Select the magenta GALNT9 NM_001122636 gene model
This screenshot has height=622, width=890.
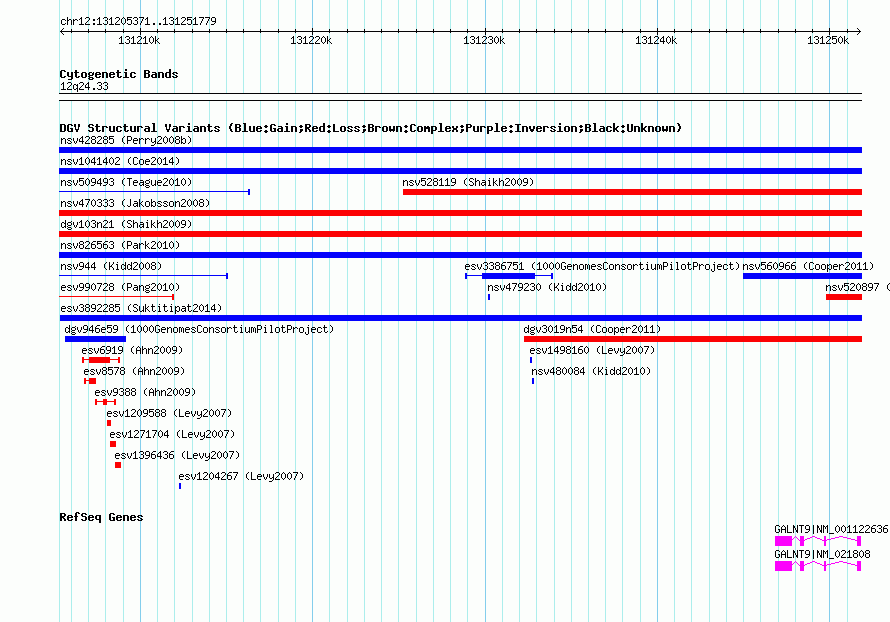pos(818,541)
